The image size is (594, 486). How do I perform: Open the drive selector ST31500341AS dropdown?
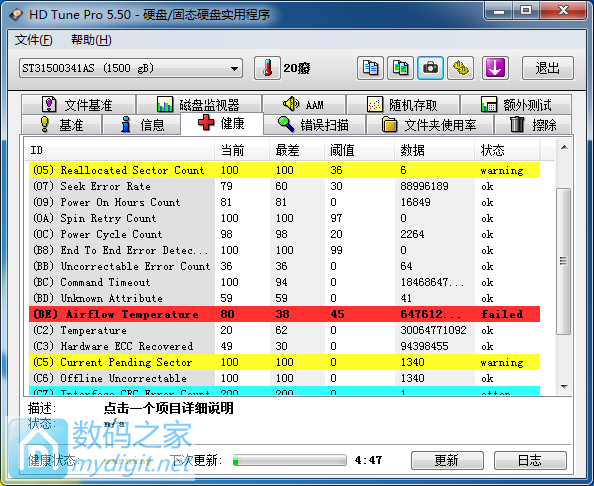point(131,68)
